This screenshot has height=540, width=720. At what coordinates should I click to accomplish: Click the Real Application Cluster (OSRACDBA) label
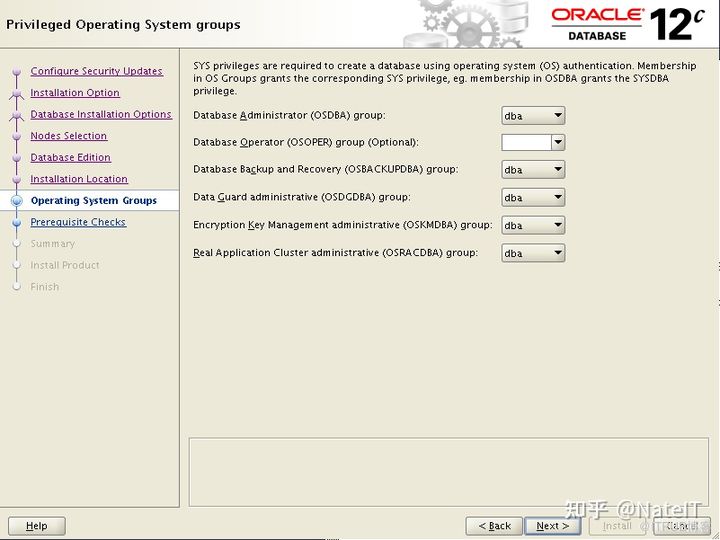click(x=335, y=253)
